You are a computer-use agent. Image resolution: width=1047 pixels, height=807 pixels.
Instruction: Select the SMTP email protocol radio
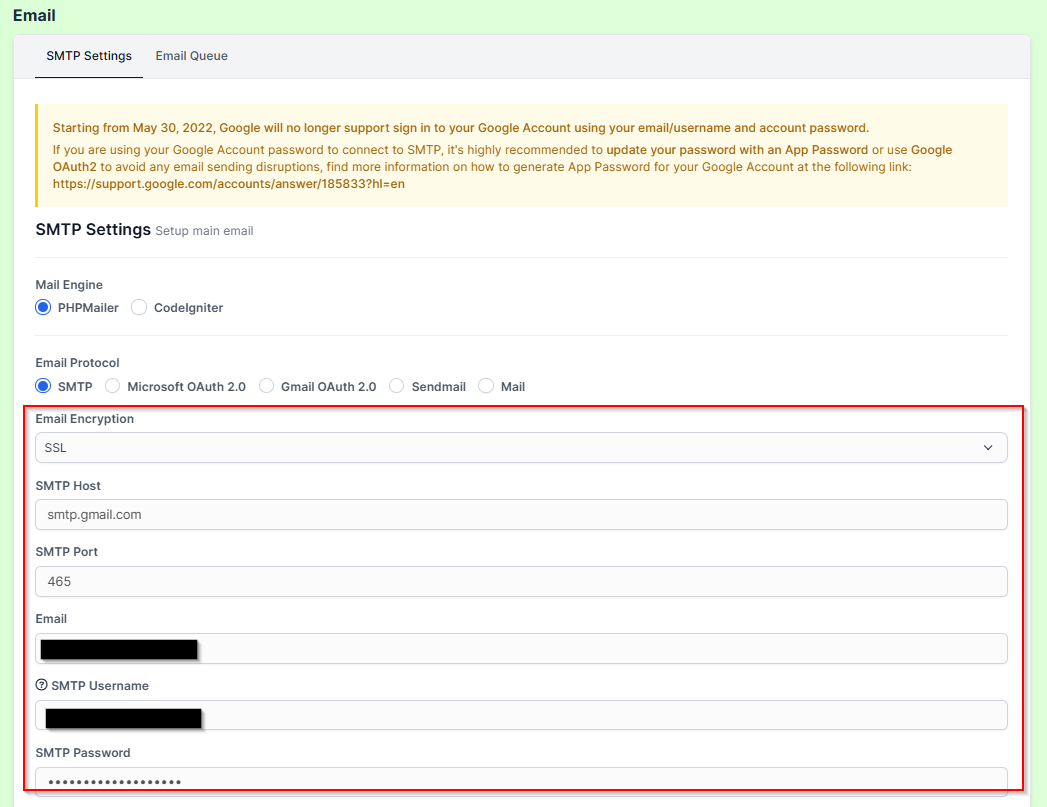pos(43,386)
